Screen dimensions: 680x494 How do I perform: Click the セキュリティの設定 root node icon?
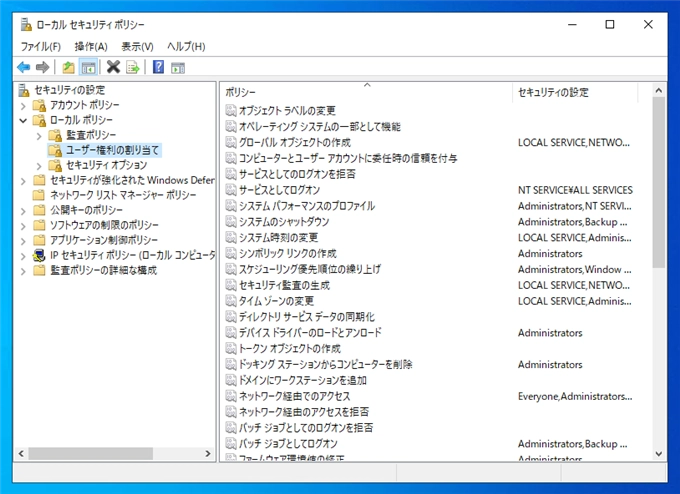click(24, 90)
